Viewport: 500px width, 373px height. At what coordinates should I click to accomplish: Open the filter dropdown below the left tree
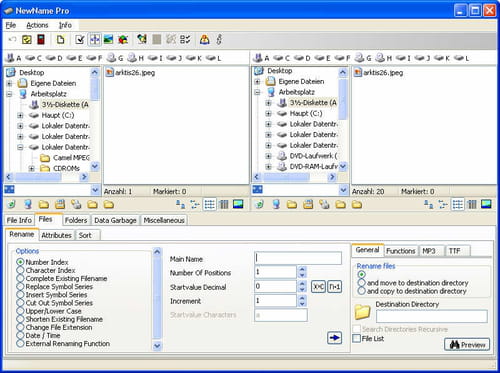[95, 190]
